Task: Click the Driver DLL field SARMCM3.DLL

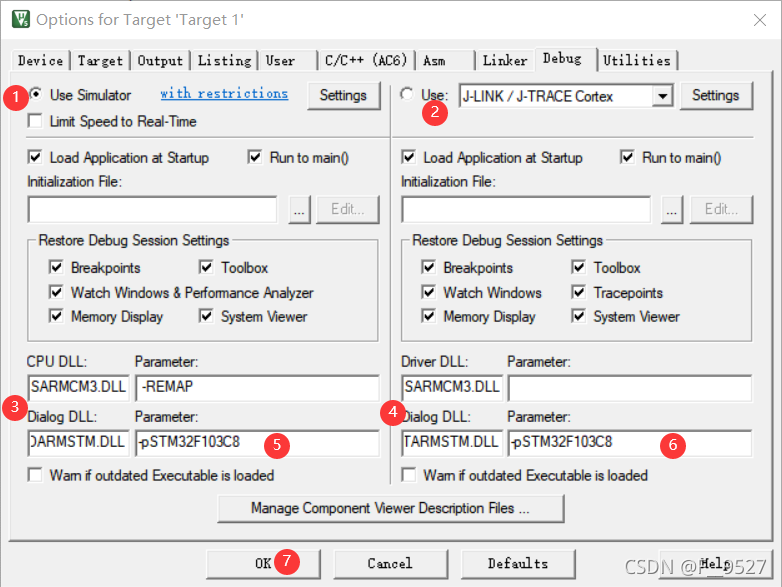Action: [x=452, y=388]
